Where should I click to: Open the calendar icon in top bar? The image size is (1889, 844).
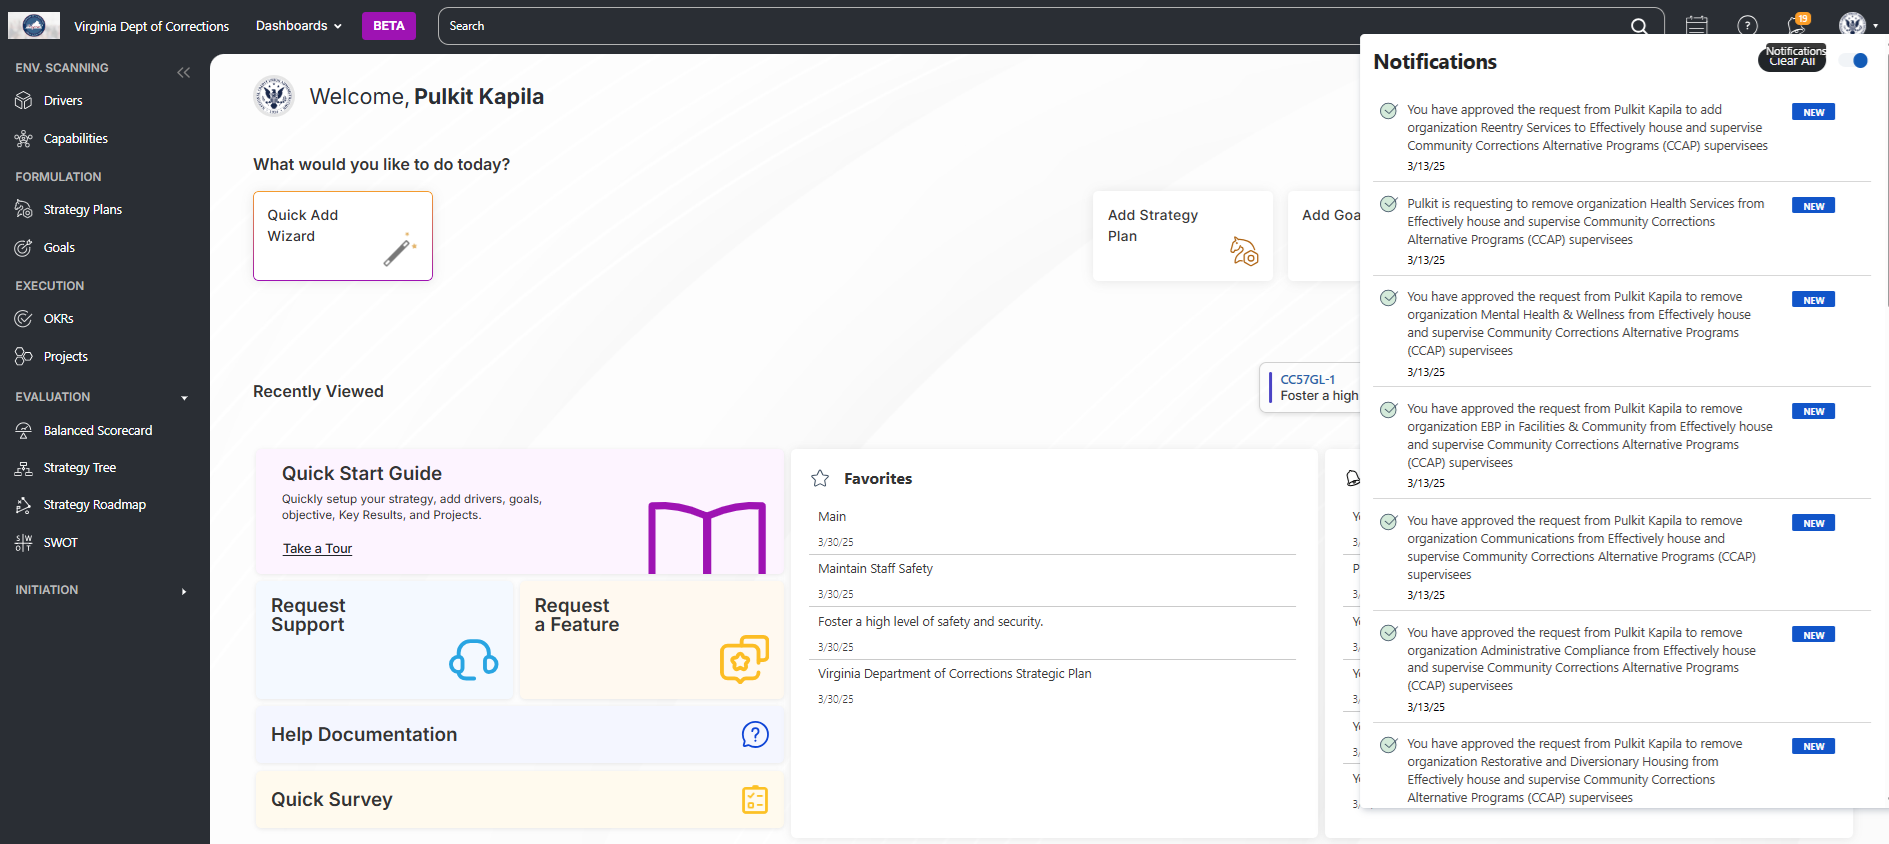[x=1697, y=26]
